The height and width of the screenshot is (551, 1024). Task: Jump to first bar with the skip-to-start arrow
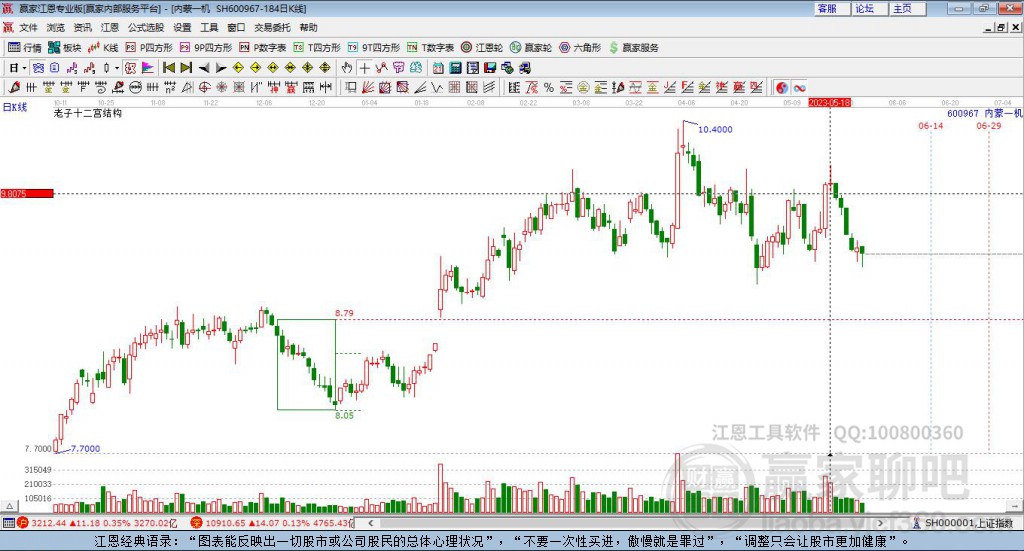click(x=168, y=68)
